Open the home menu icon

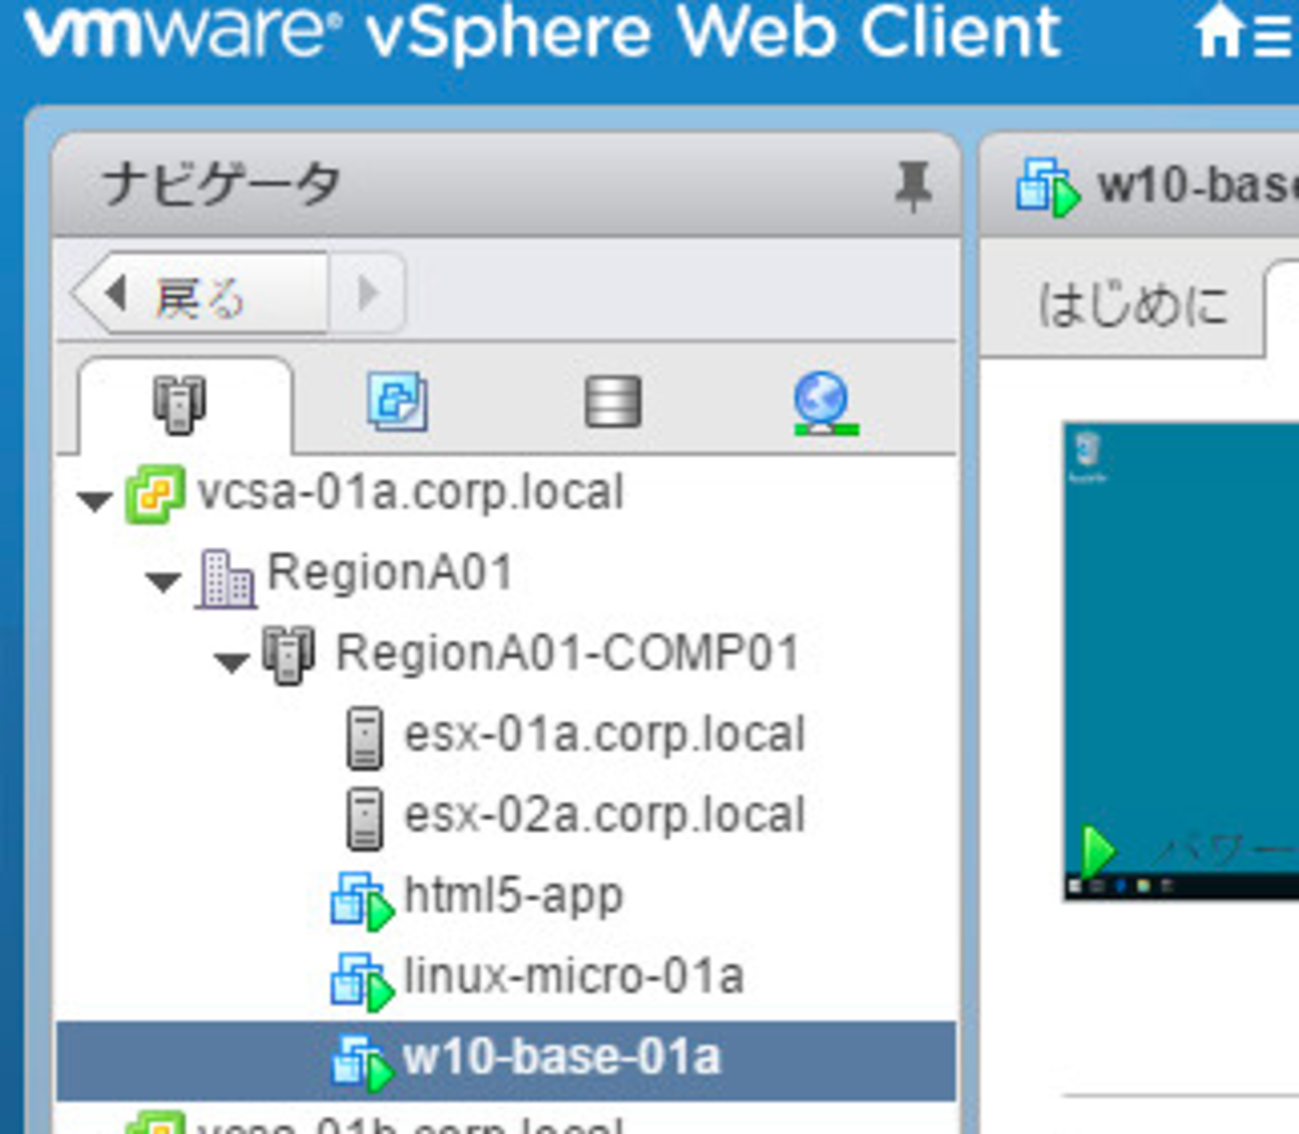1246,33
